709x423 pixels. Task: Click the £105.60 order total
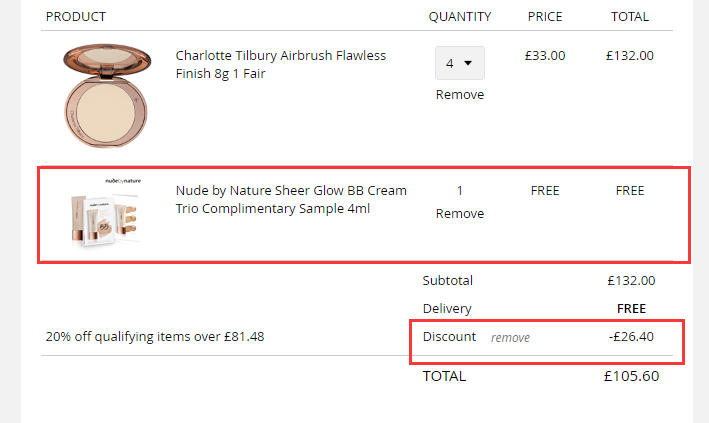click(631, 377)
